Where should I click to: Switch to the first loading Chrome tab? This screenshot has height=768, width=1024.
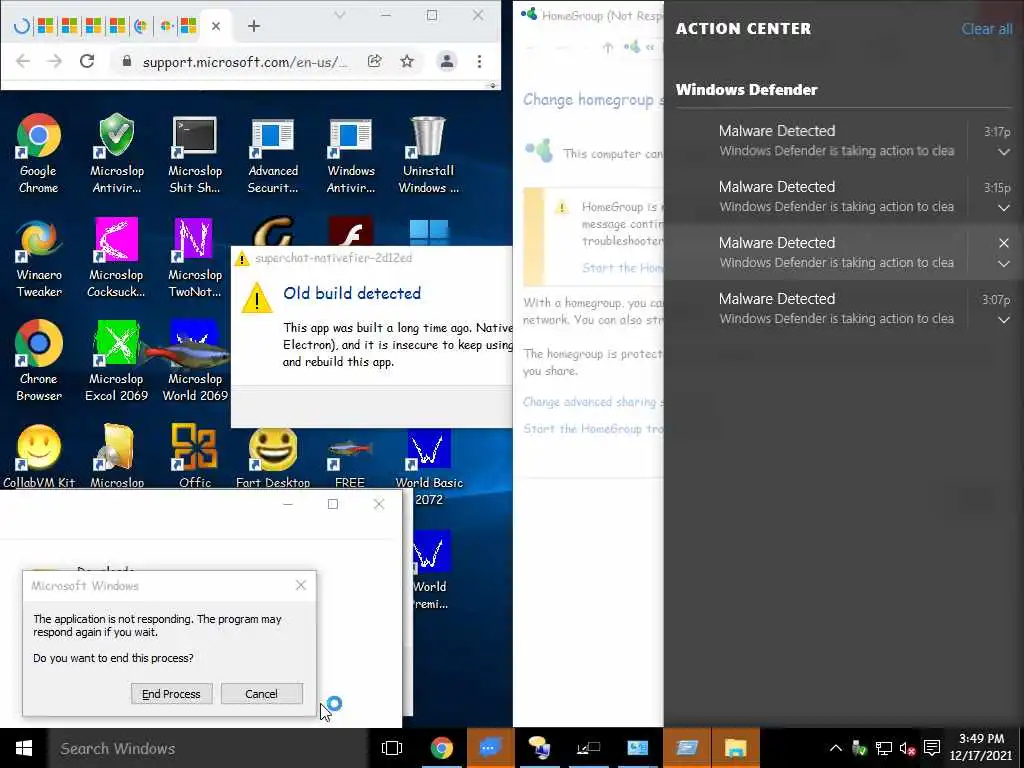pyautogui.click(x=22, y=26)
